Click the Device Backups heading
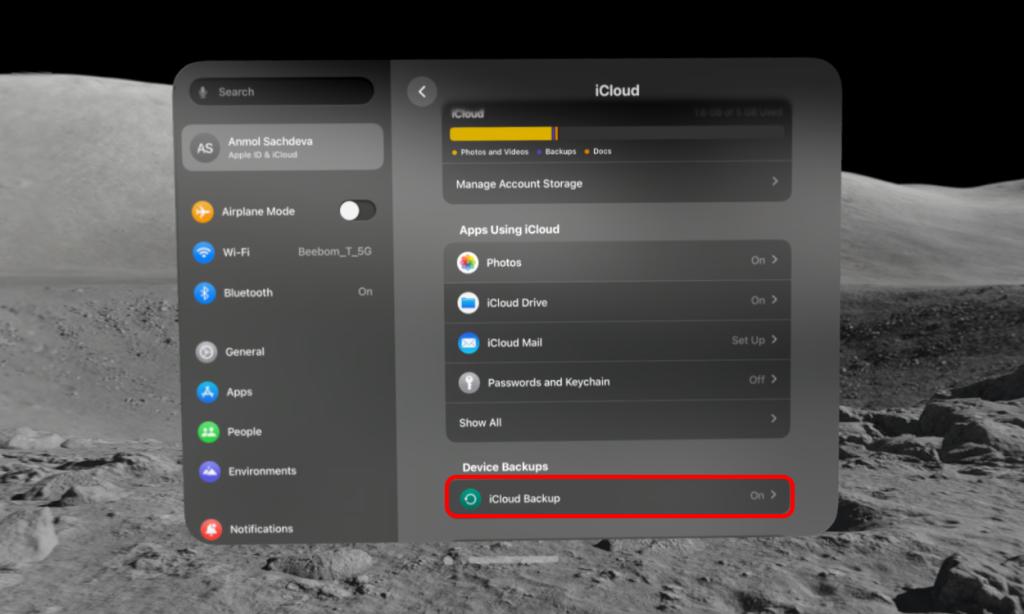Screen dimensions: 1024x614 505,467
